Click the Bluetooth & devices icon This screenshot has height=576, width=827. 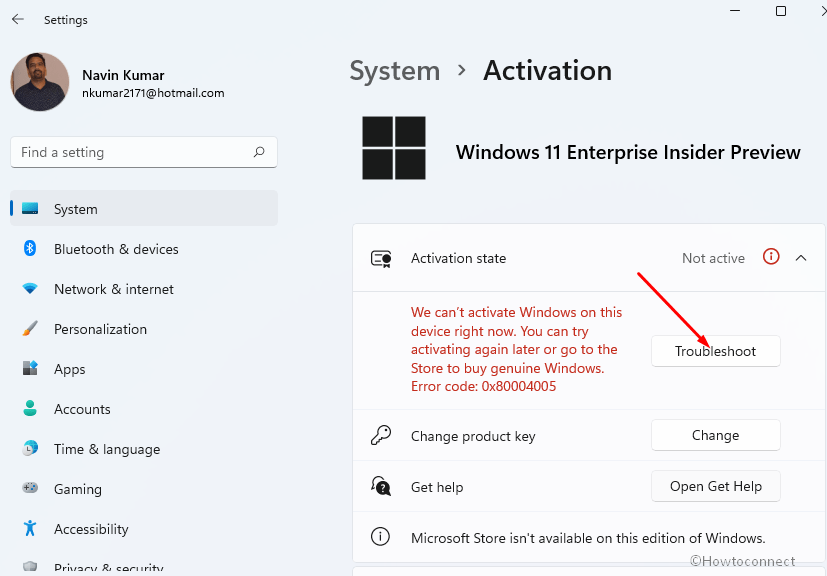(x=30, y=248)
